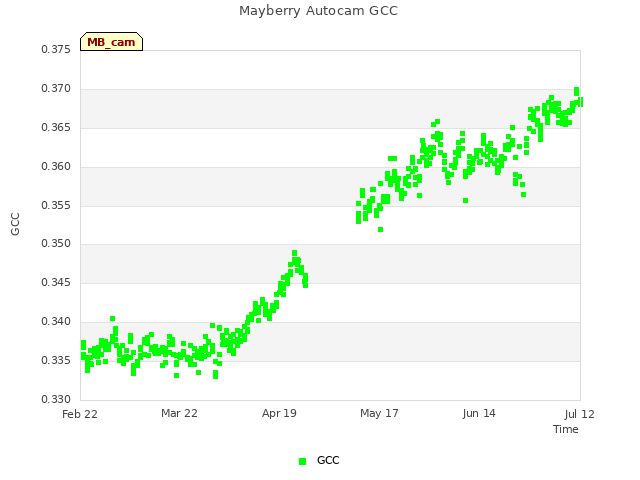Click the Time x-axis title
640x480 pixels.
566,429
